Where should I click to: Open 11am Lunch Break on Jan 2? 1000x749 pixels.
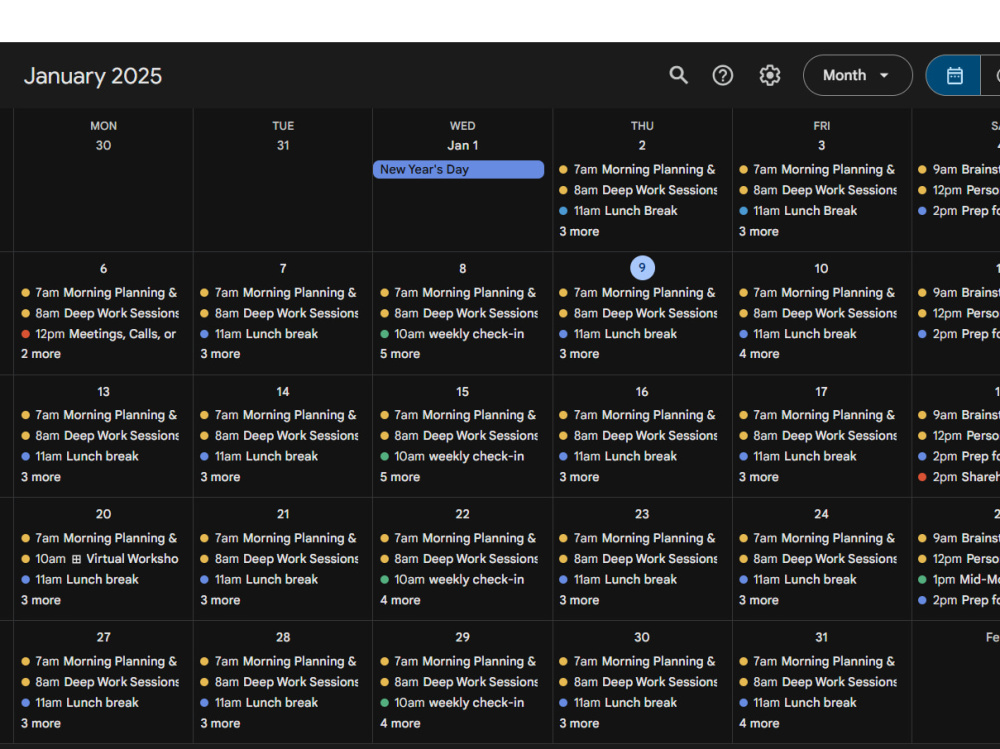coord(637,211)
